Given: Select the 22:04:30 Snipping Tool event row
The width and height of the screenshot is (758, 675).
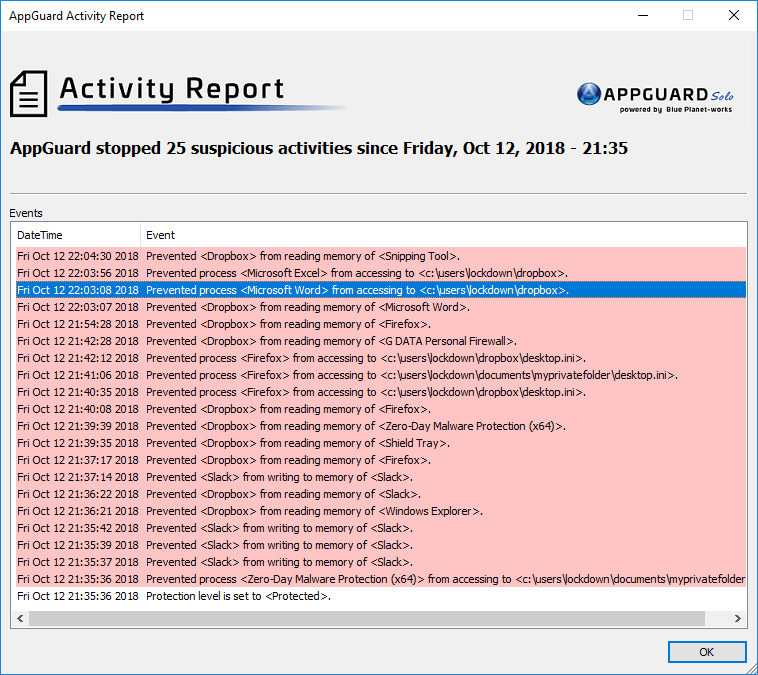Looking at the screenshot, I should pyautogui.click(x=381, y=256).
